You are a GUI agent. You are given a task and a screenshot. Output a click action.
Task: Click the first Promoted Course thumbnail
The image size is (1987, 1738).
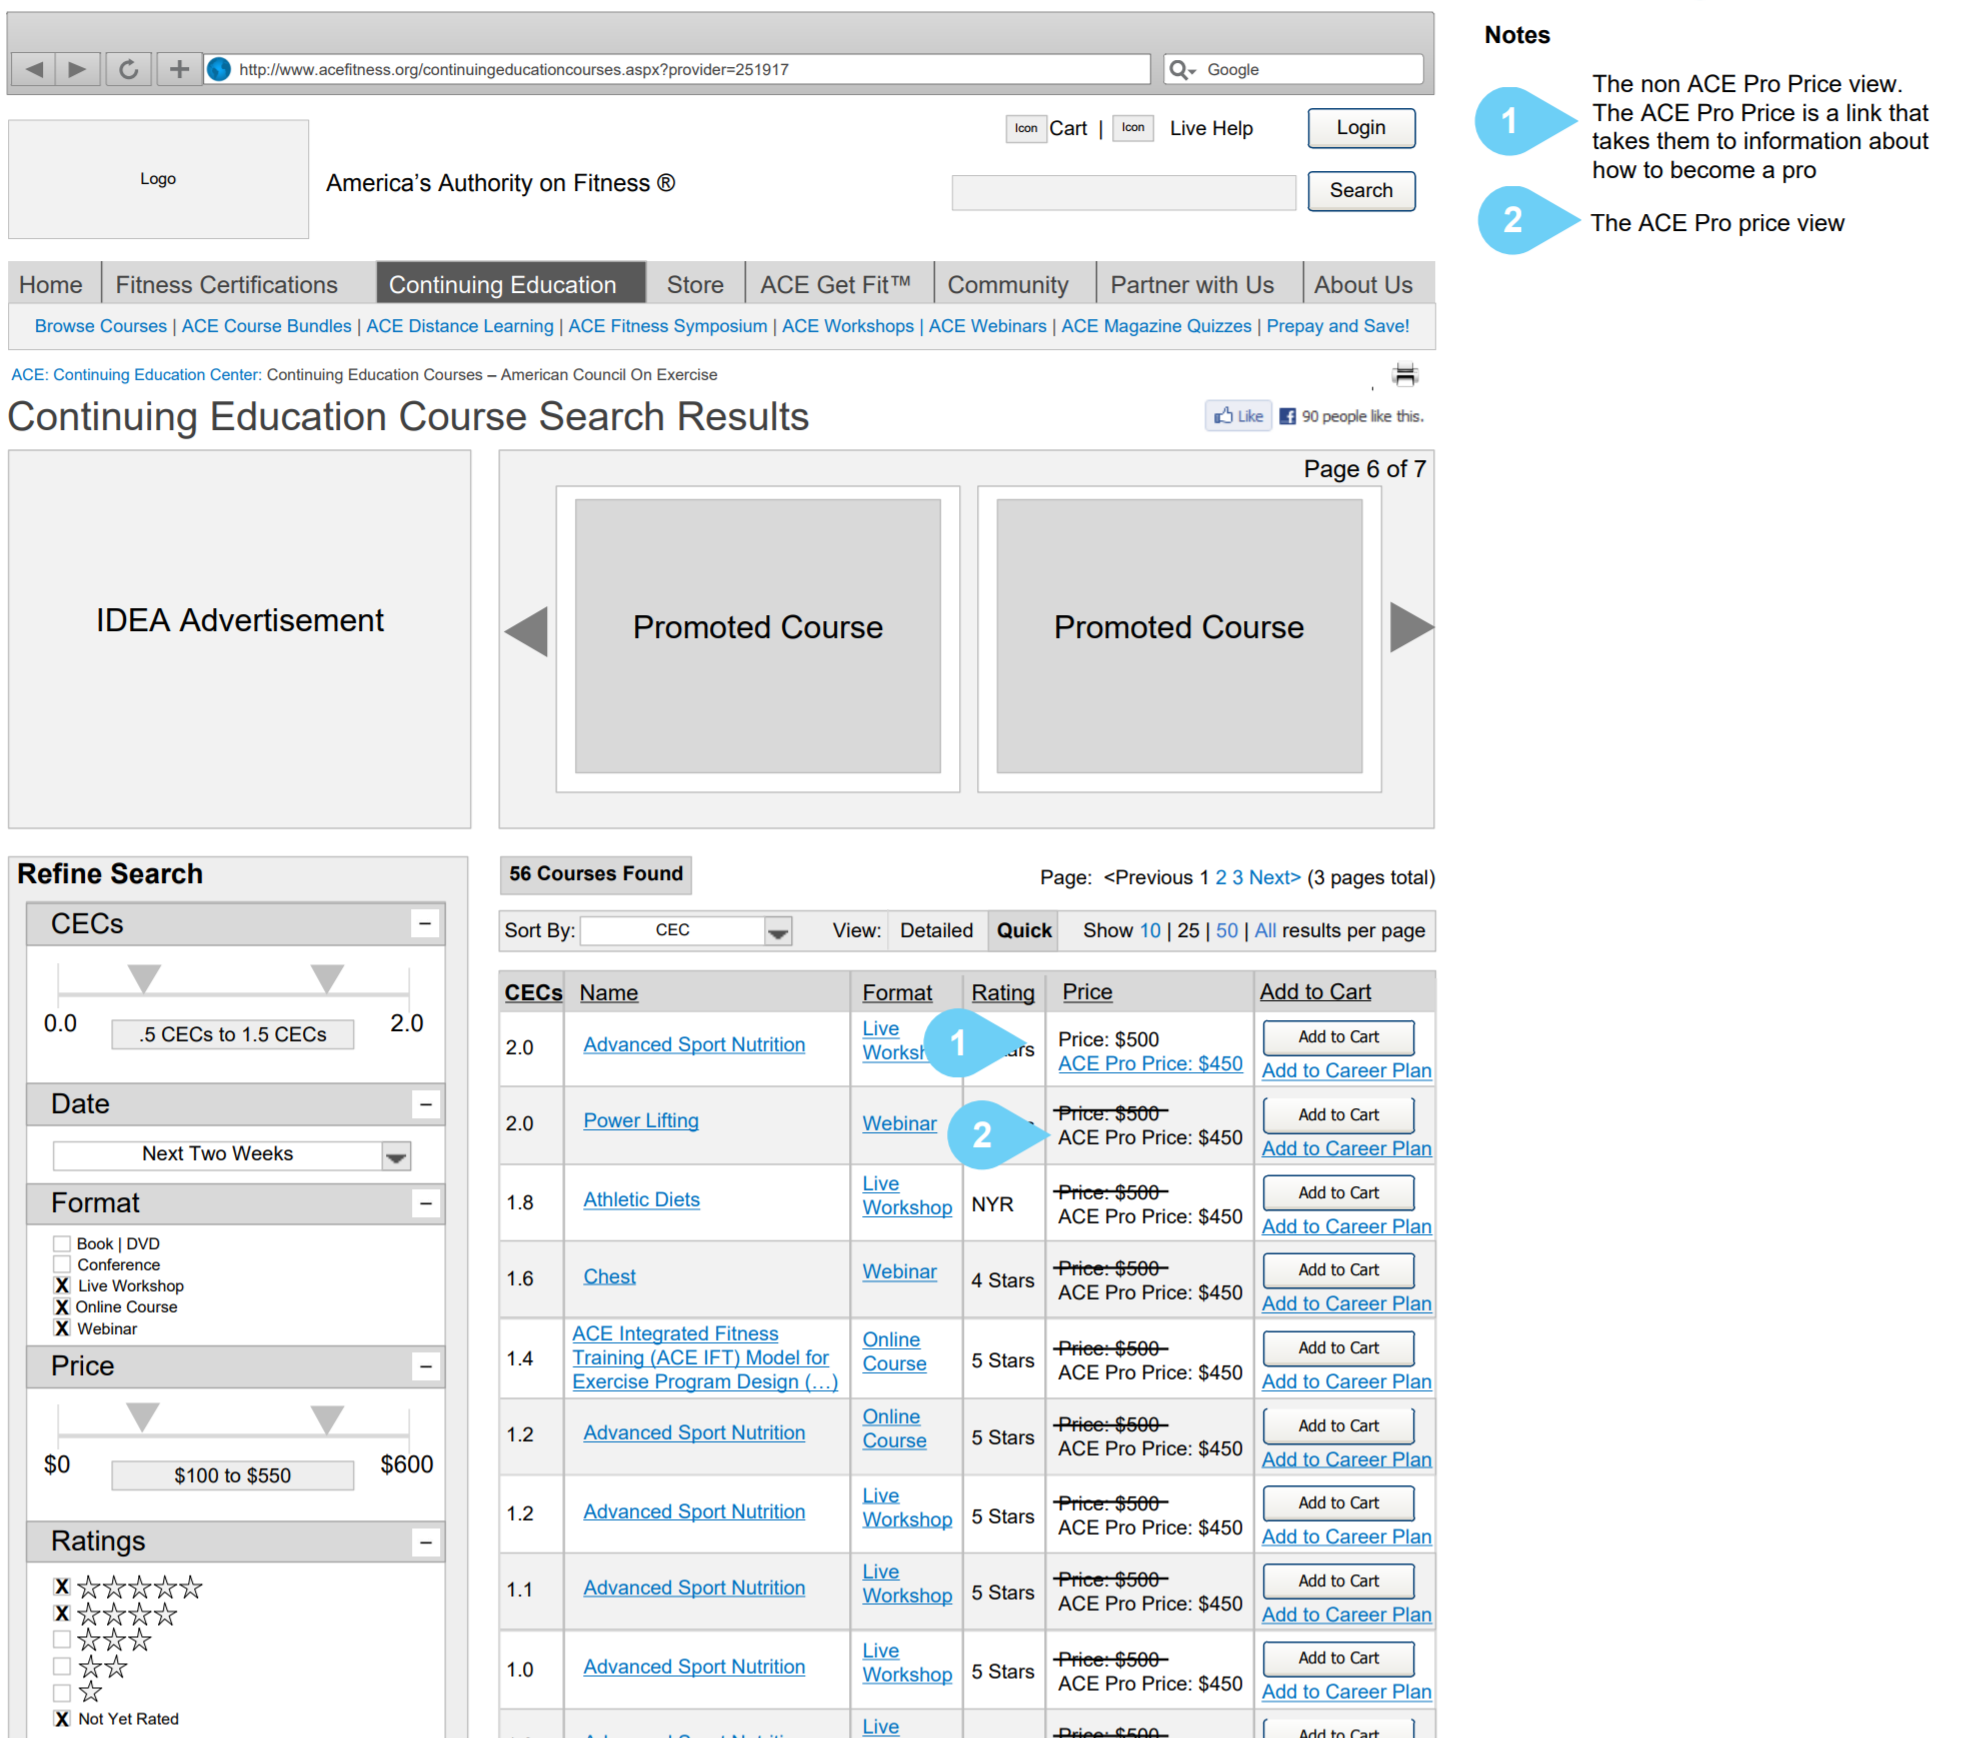pyautogui.click(x=758, y=636)
